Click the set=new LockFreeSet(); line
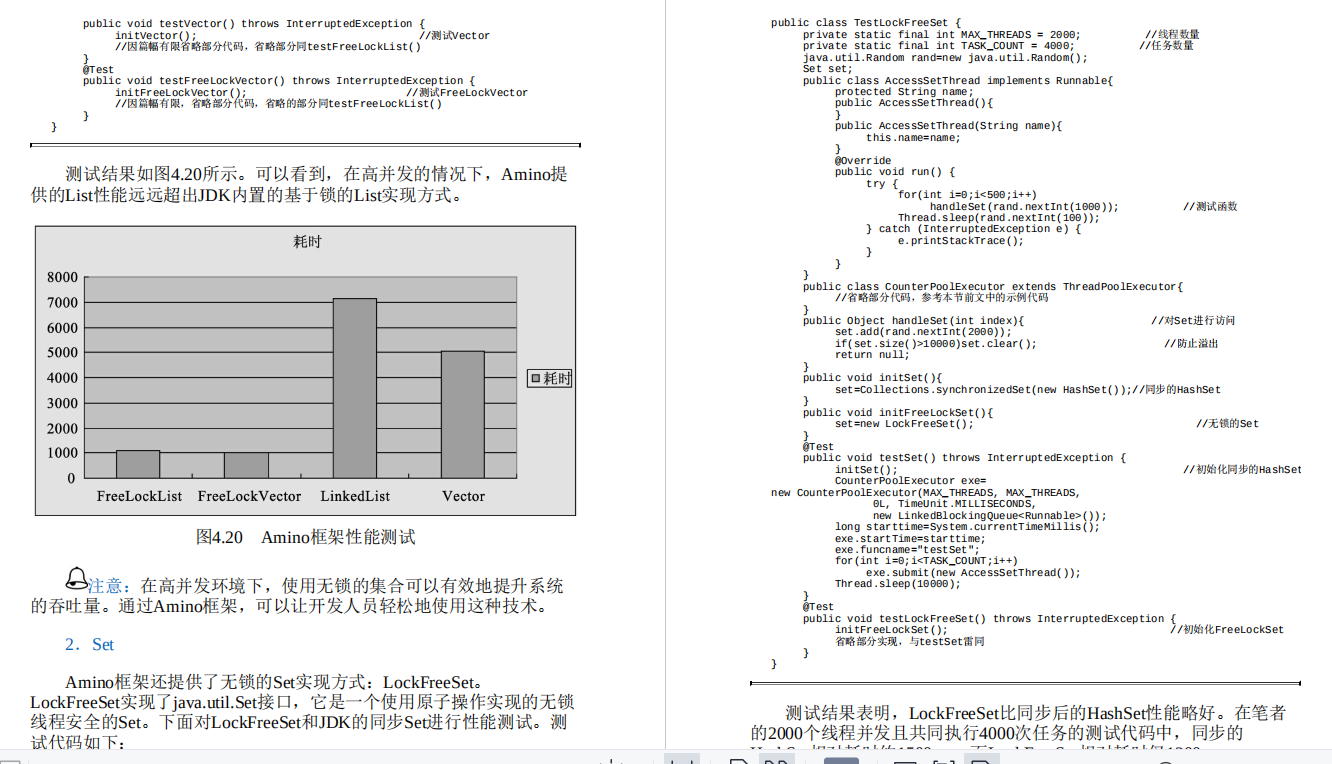Viewport: 1332px width, 764px height. (904, 424)
